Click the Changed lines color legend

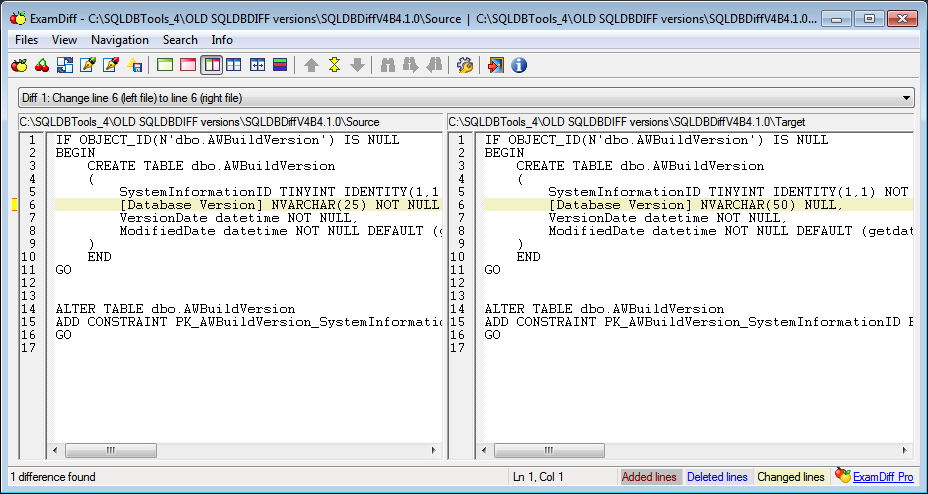tap(791, 477)
